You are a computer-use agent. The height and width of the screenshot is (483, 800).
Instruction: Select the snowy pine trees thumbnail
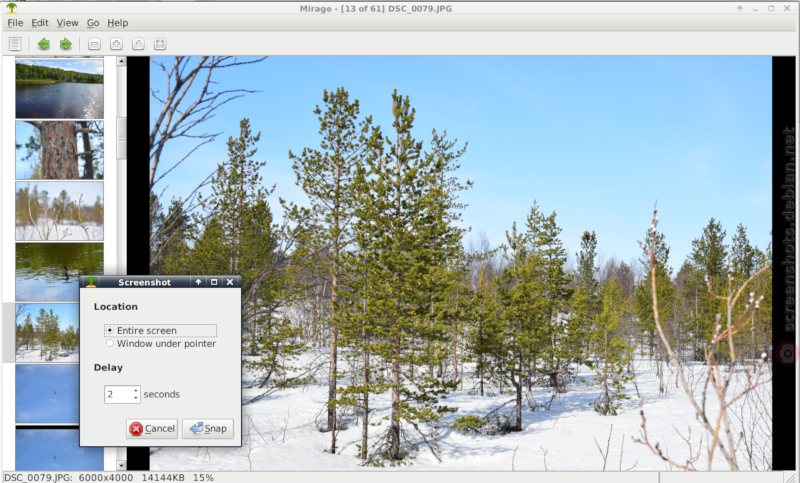pyautogui.click(x=47, y=333)
